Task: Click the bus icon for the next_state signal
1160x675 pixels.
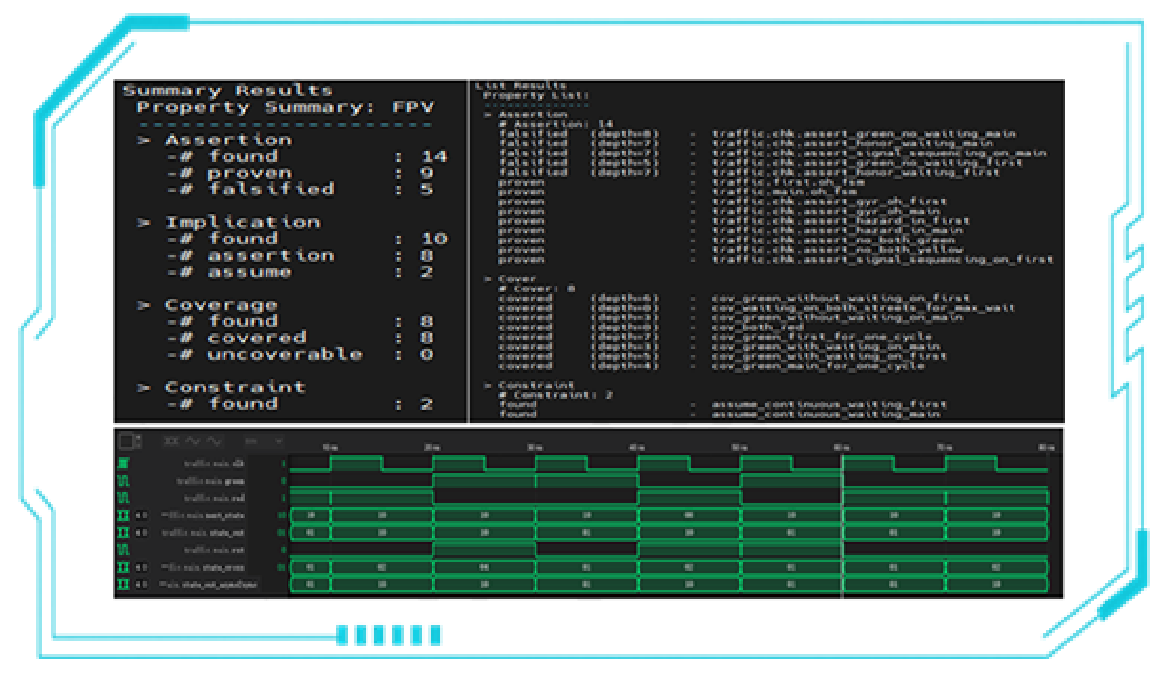Action: click(124, 515)
